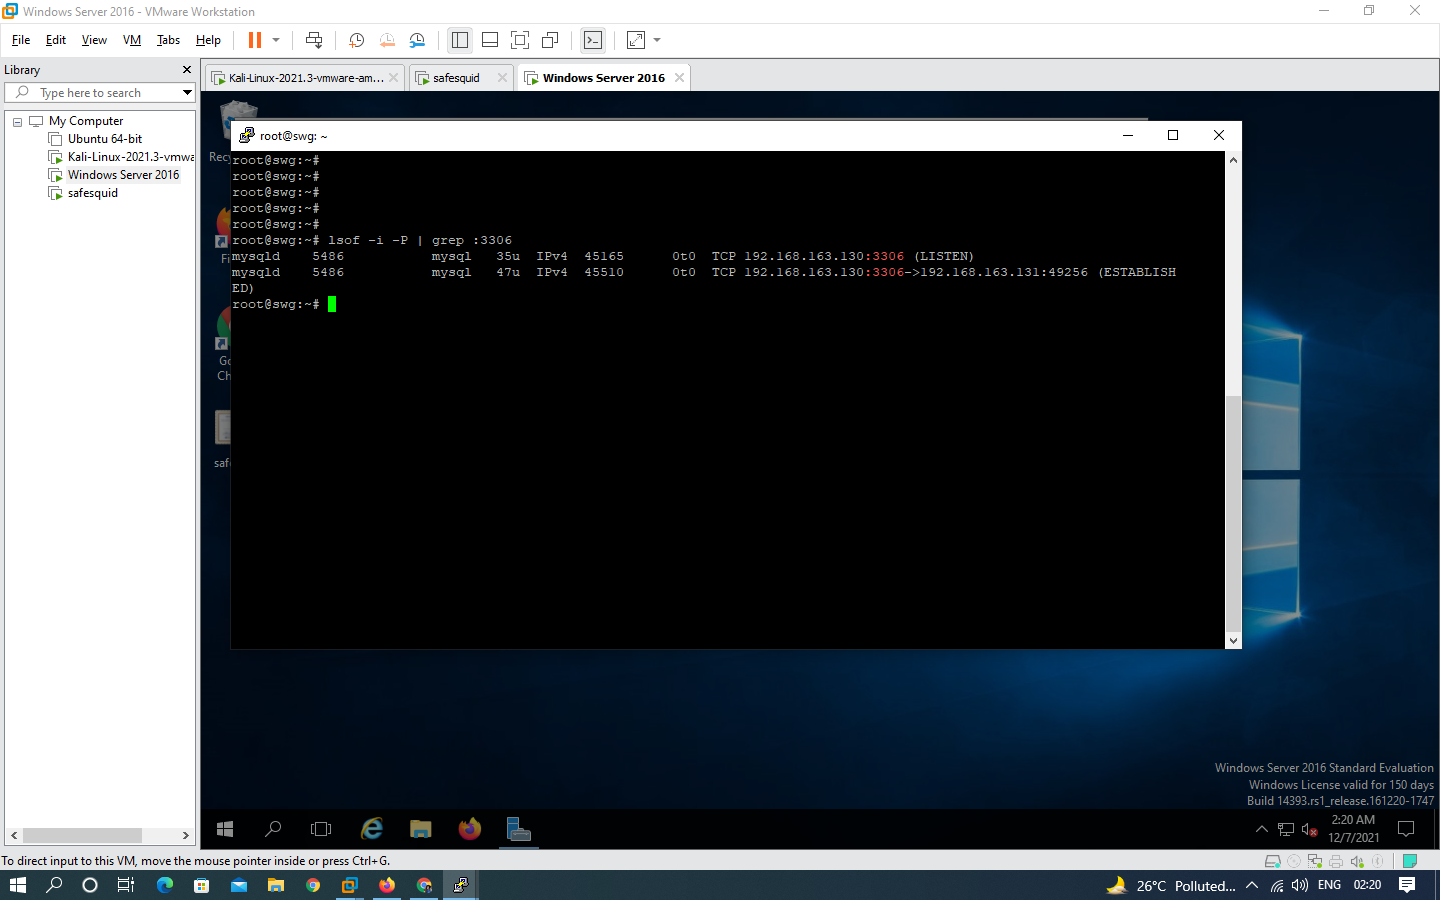
Task: Close the Library panel
Action: [x=186, y=70]
